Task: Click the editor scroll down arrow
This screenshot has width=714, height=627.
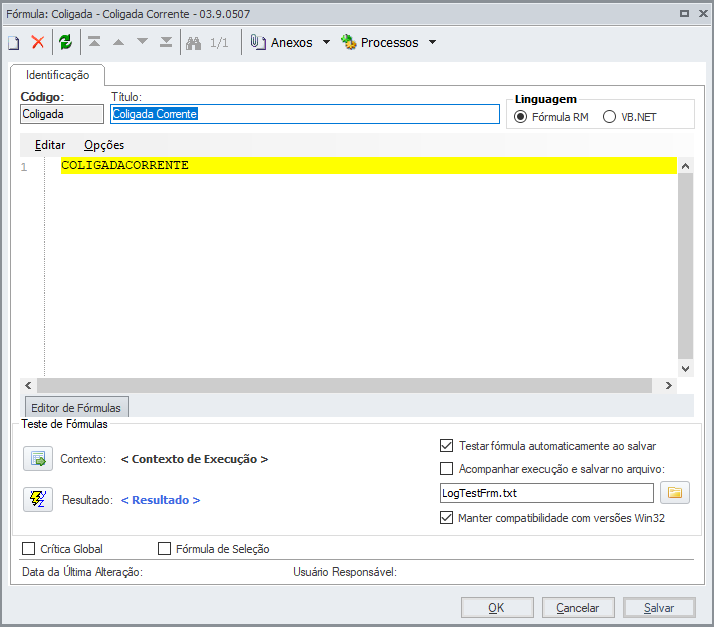Action: tap(685, 368)
